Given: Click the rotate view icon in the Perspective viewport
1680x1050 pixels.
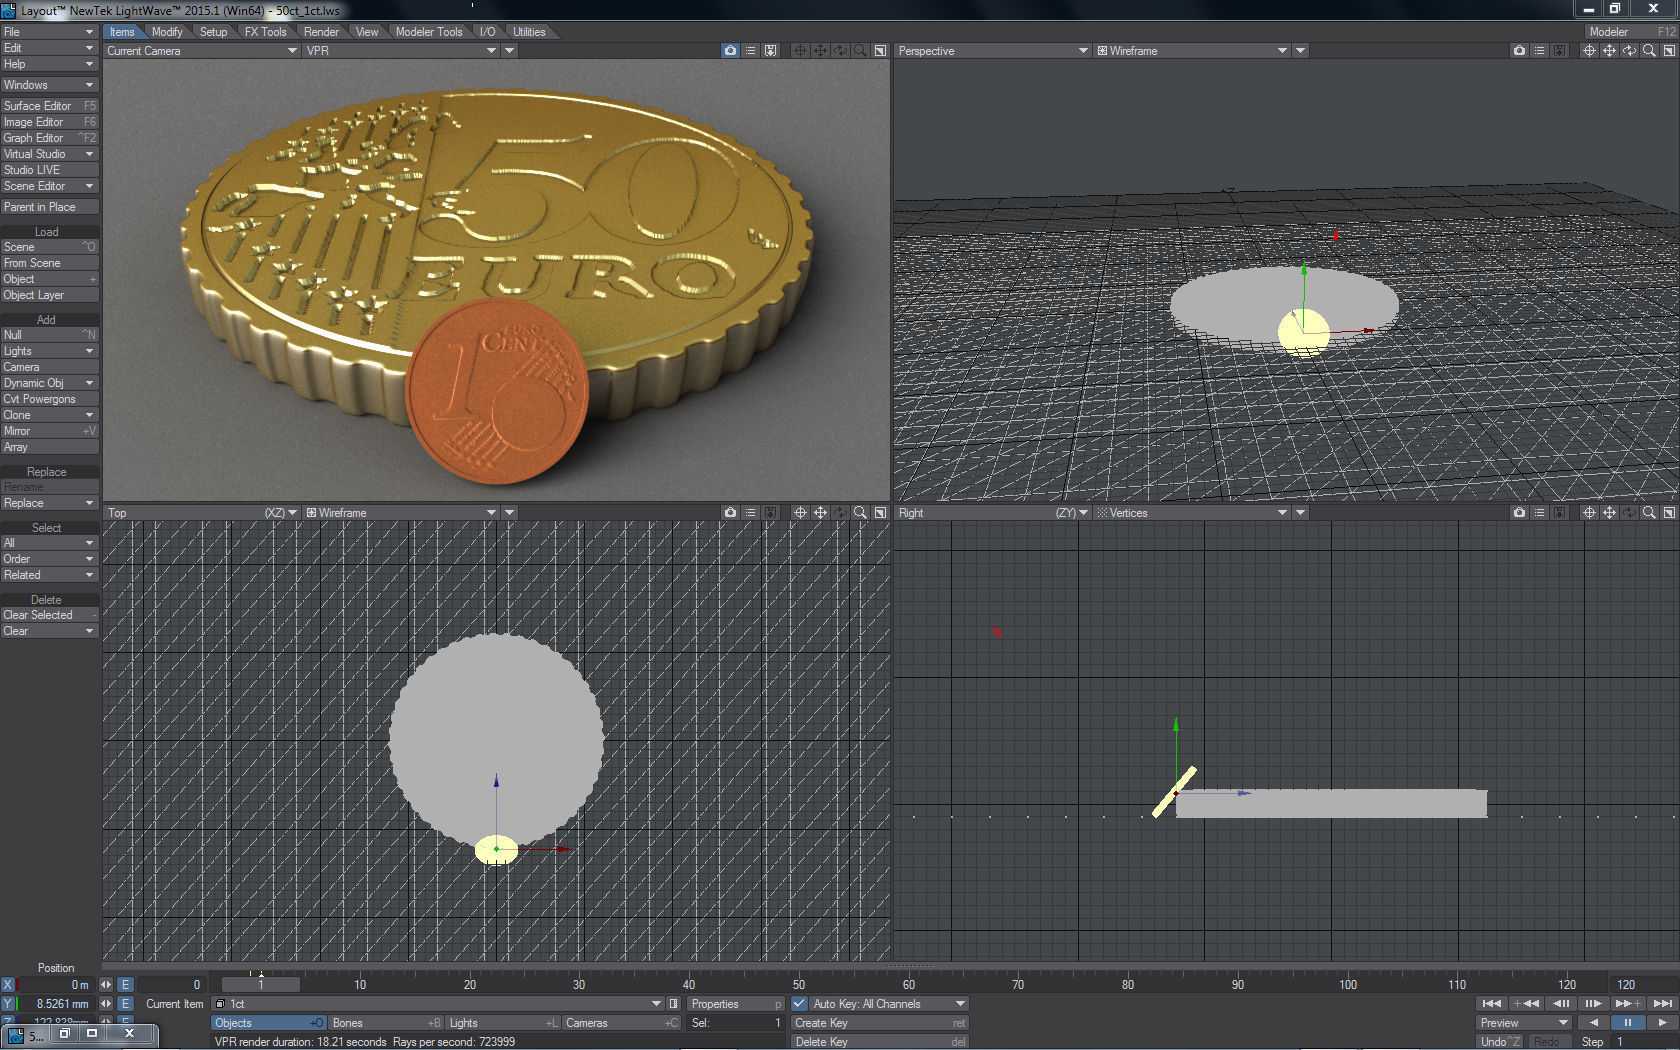Looking at the screenshot, I should tap(1629, 50).
